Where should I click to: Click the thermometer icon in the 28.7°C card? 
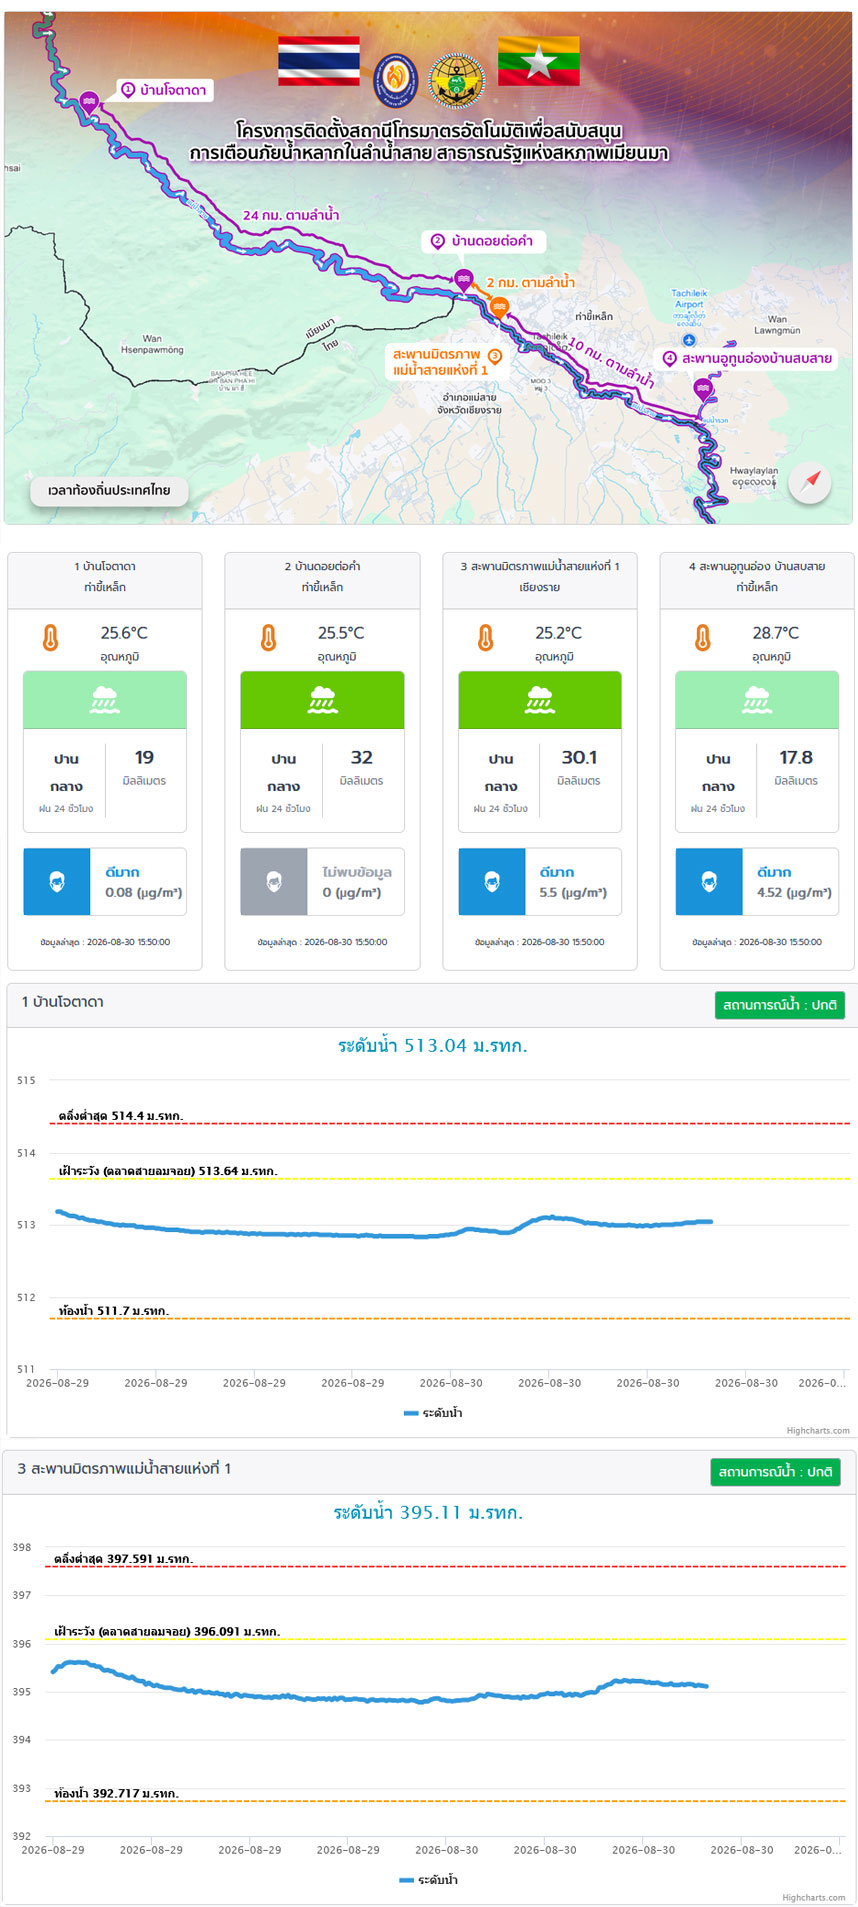[703, 637]
